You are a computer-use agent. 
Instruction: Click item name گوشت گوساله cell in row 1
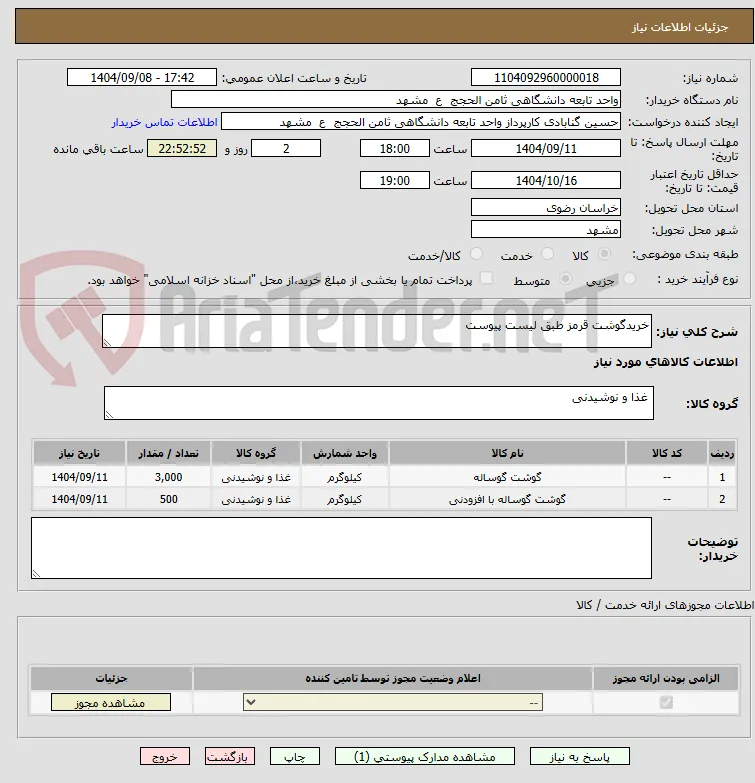pyautogui.click(x=507, y=477)
